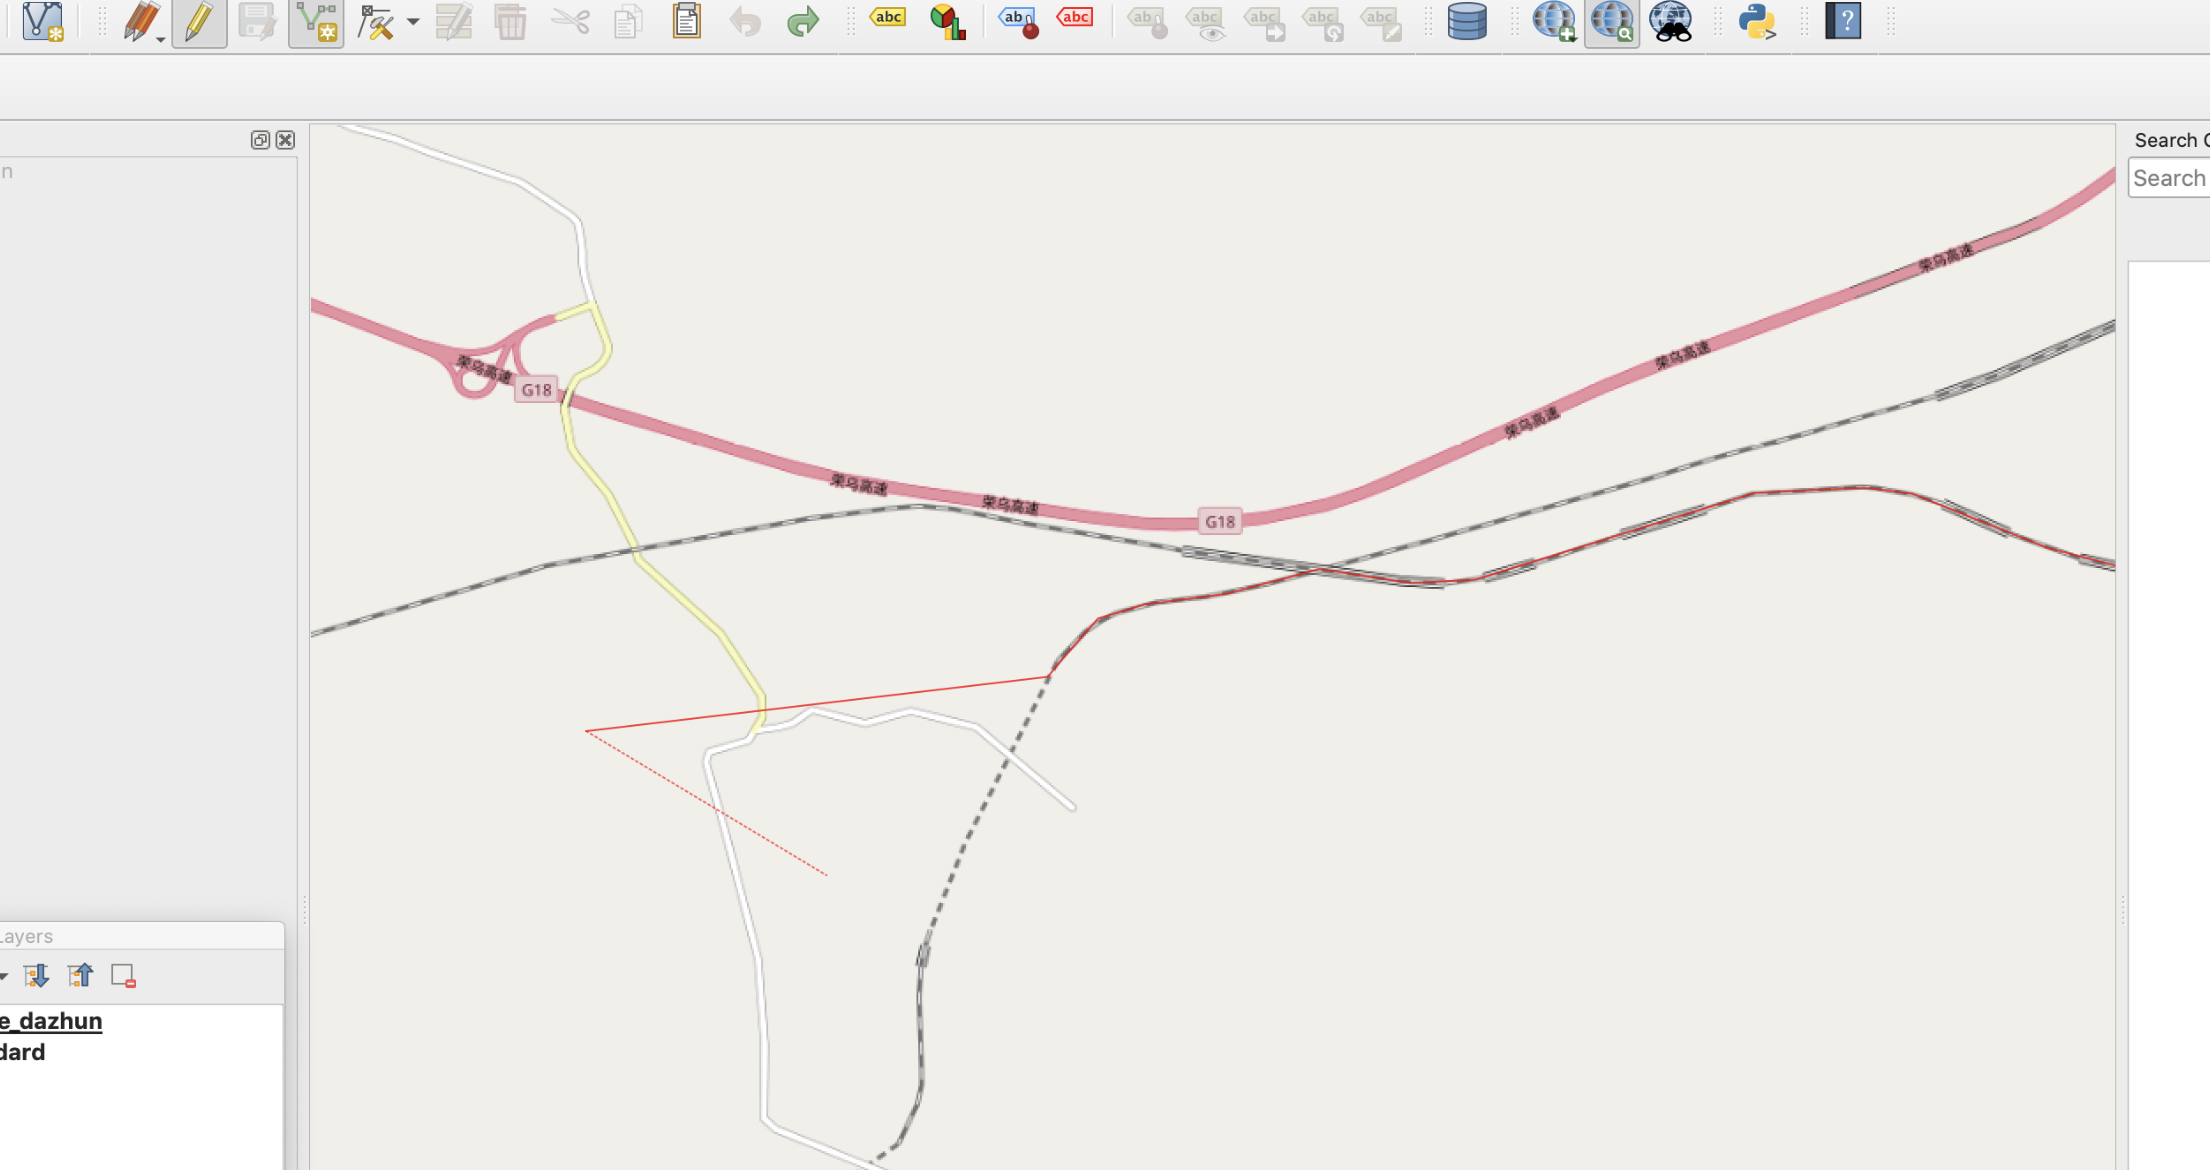Select the e_dazhun layer in Layers panel
Viewport: 2210px width, 1170px height.
click(50, 1020)
